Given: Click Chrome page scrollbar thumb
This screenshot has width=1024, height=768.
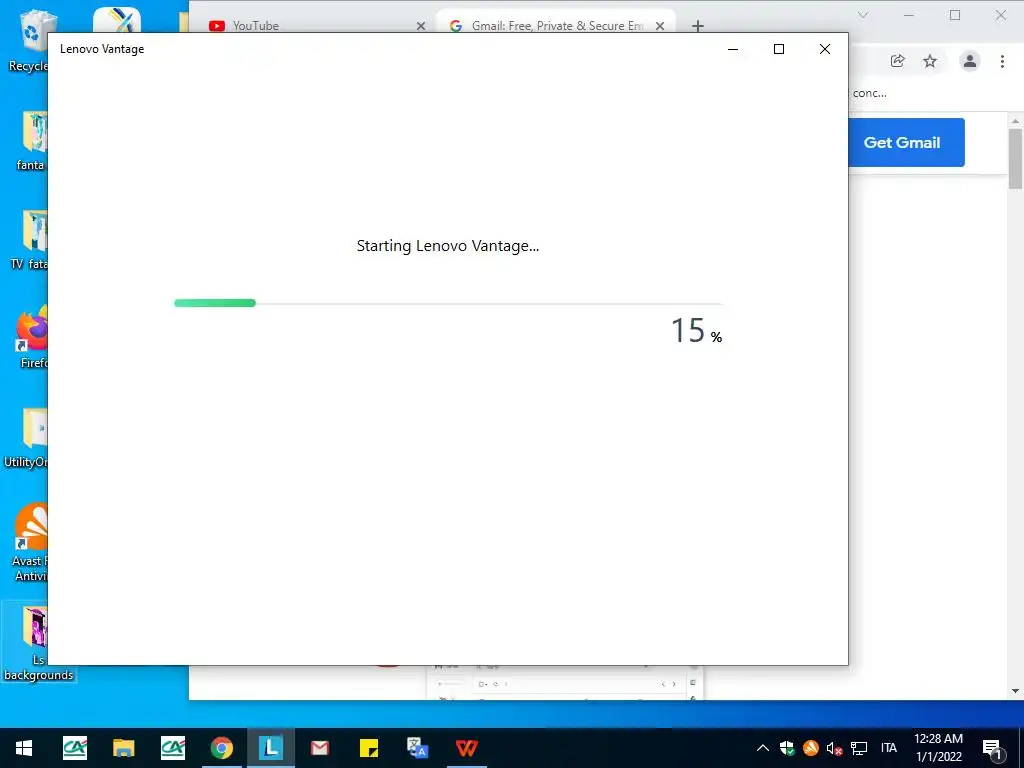Looking at the screenshot, I should (x=1015, y=159).
